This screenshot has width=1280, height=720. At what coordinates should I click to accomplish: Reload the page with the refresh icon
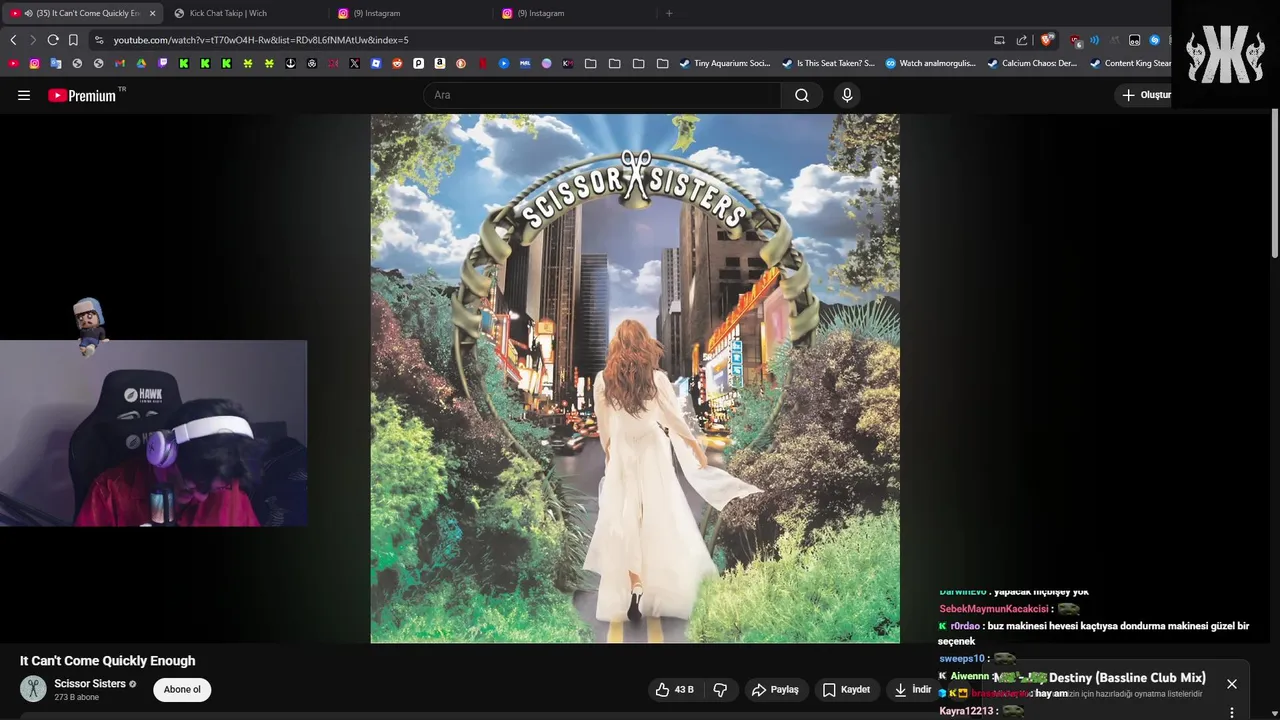[53, 40]
